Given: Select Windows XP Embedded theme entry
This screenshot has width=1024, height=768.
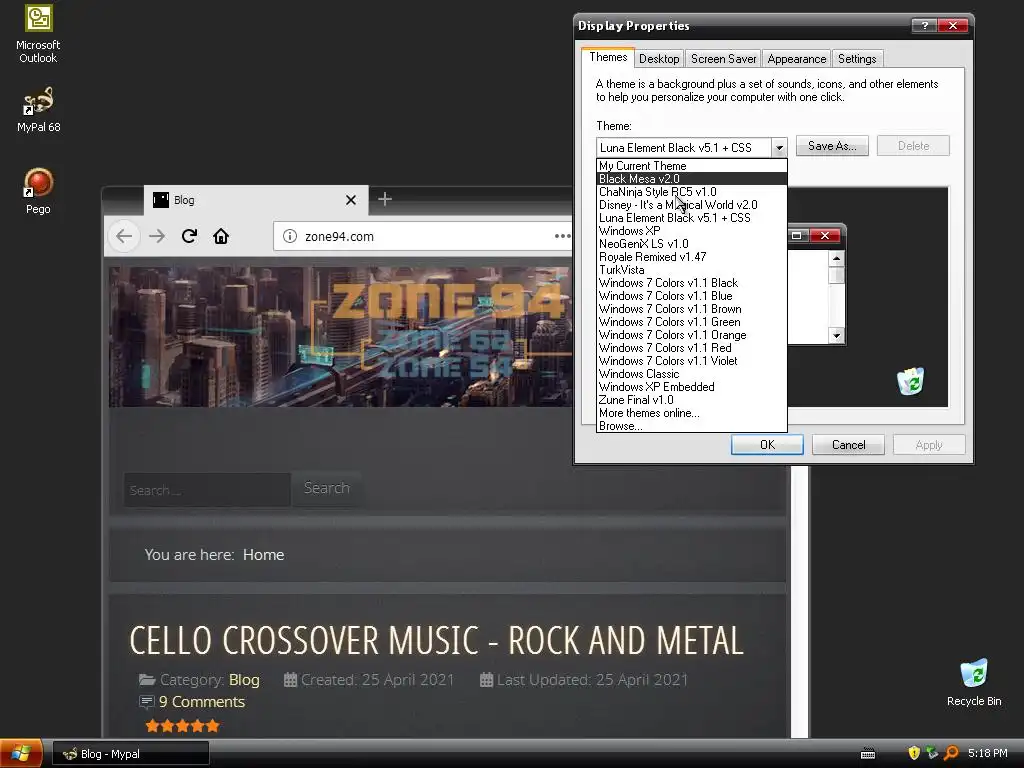Looking at the screenshot, I should pyautogui.click(x=692, y=387).
